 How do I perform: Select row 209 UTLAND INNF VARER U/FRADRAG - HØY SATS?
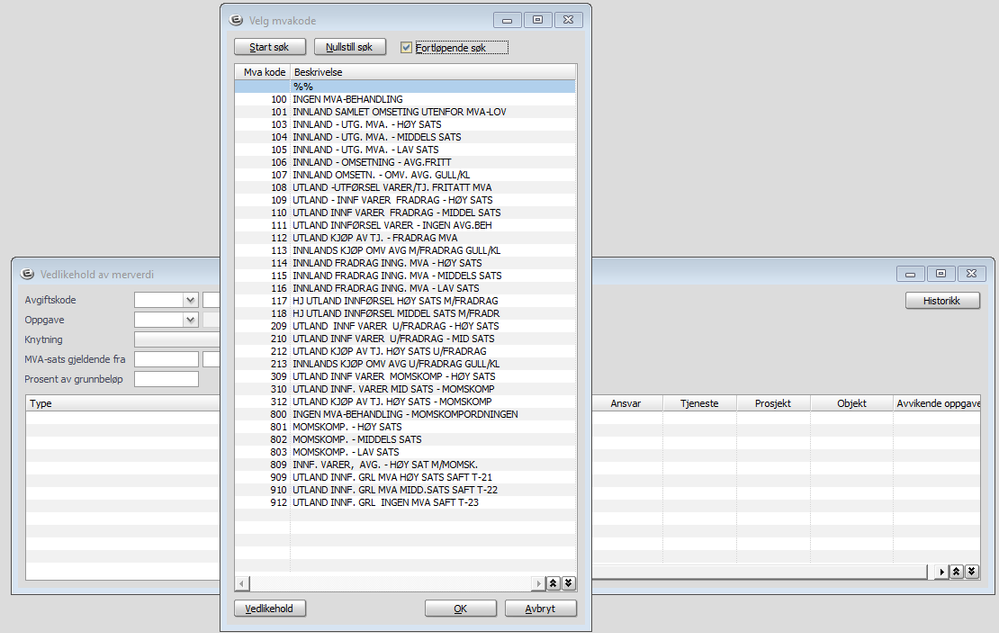point(405,326)
